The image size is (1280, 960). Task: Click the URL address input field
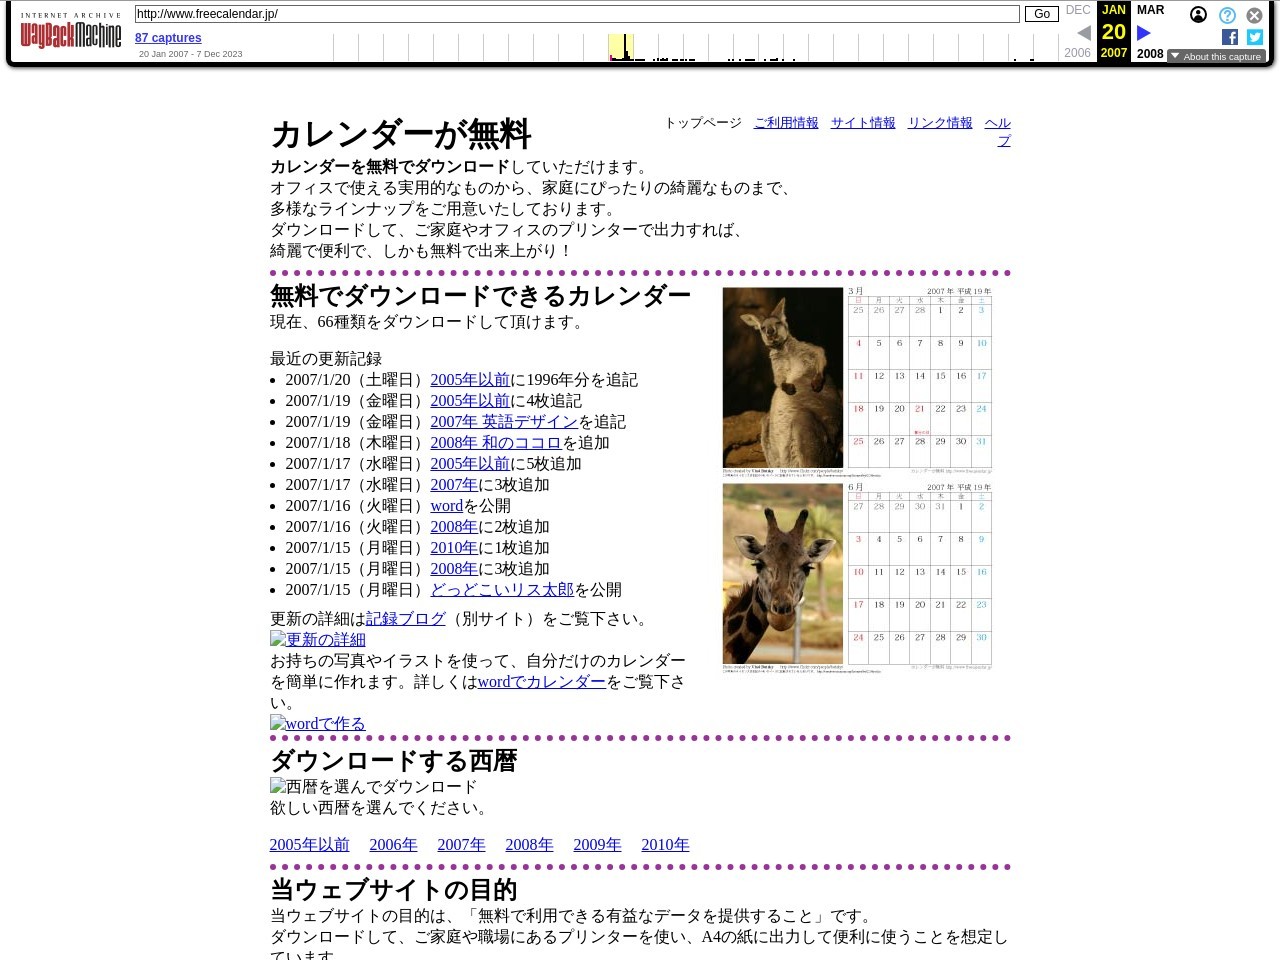click(x=577, y=14)
